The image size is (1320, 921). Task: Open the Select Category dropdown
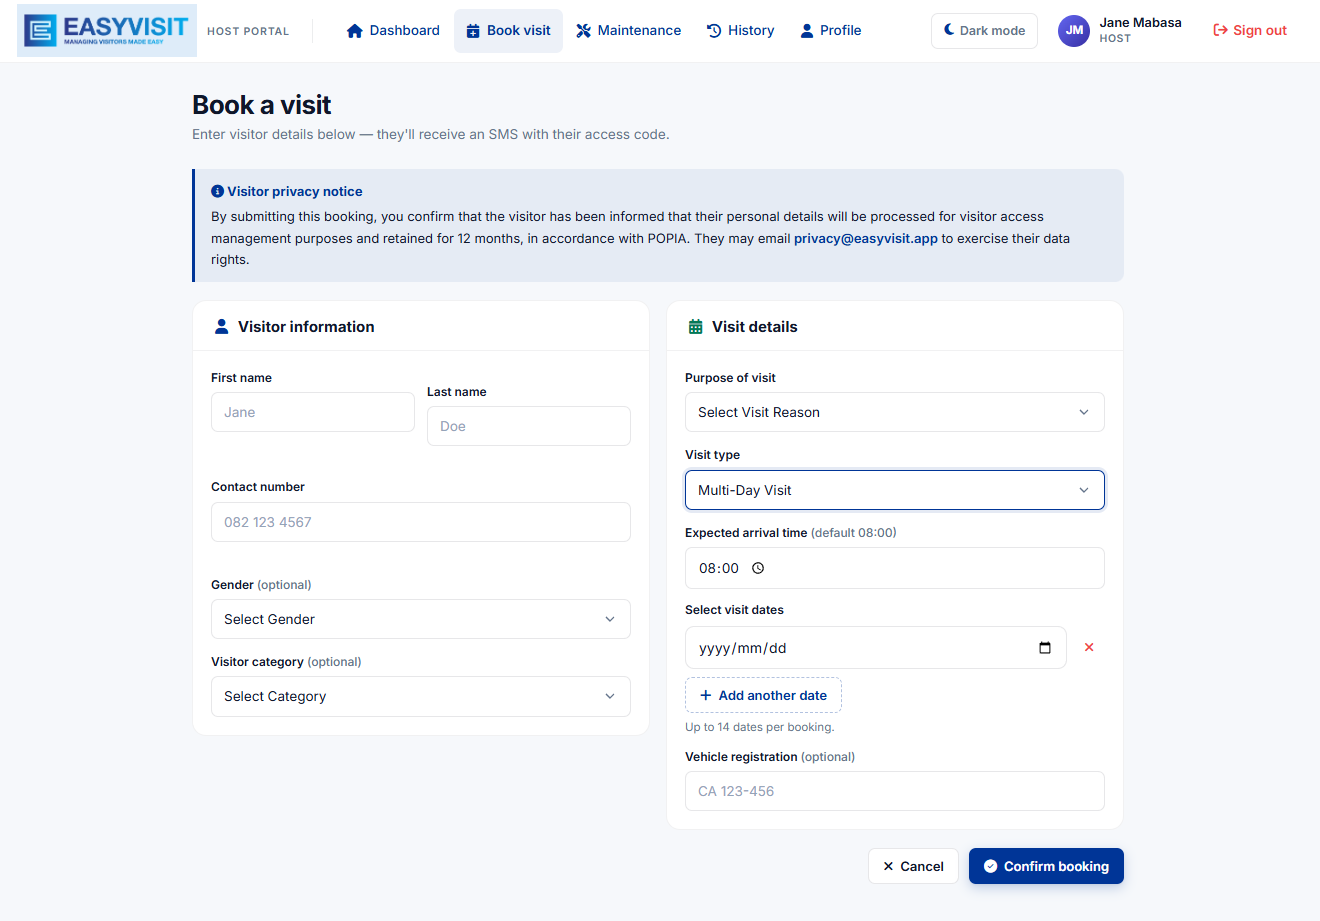[421, 696]
